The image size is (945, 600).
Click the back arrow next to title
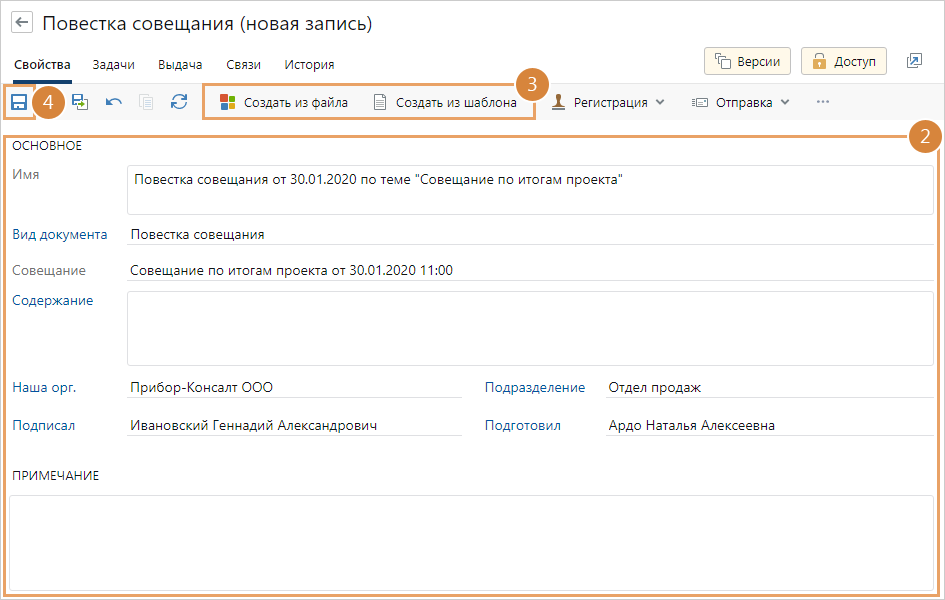click(22, 24)
